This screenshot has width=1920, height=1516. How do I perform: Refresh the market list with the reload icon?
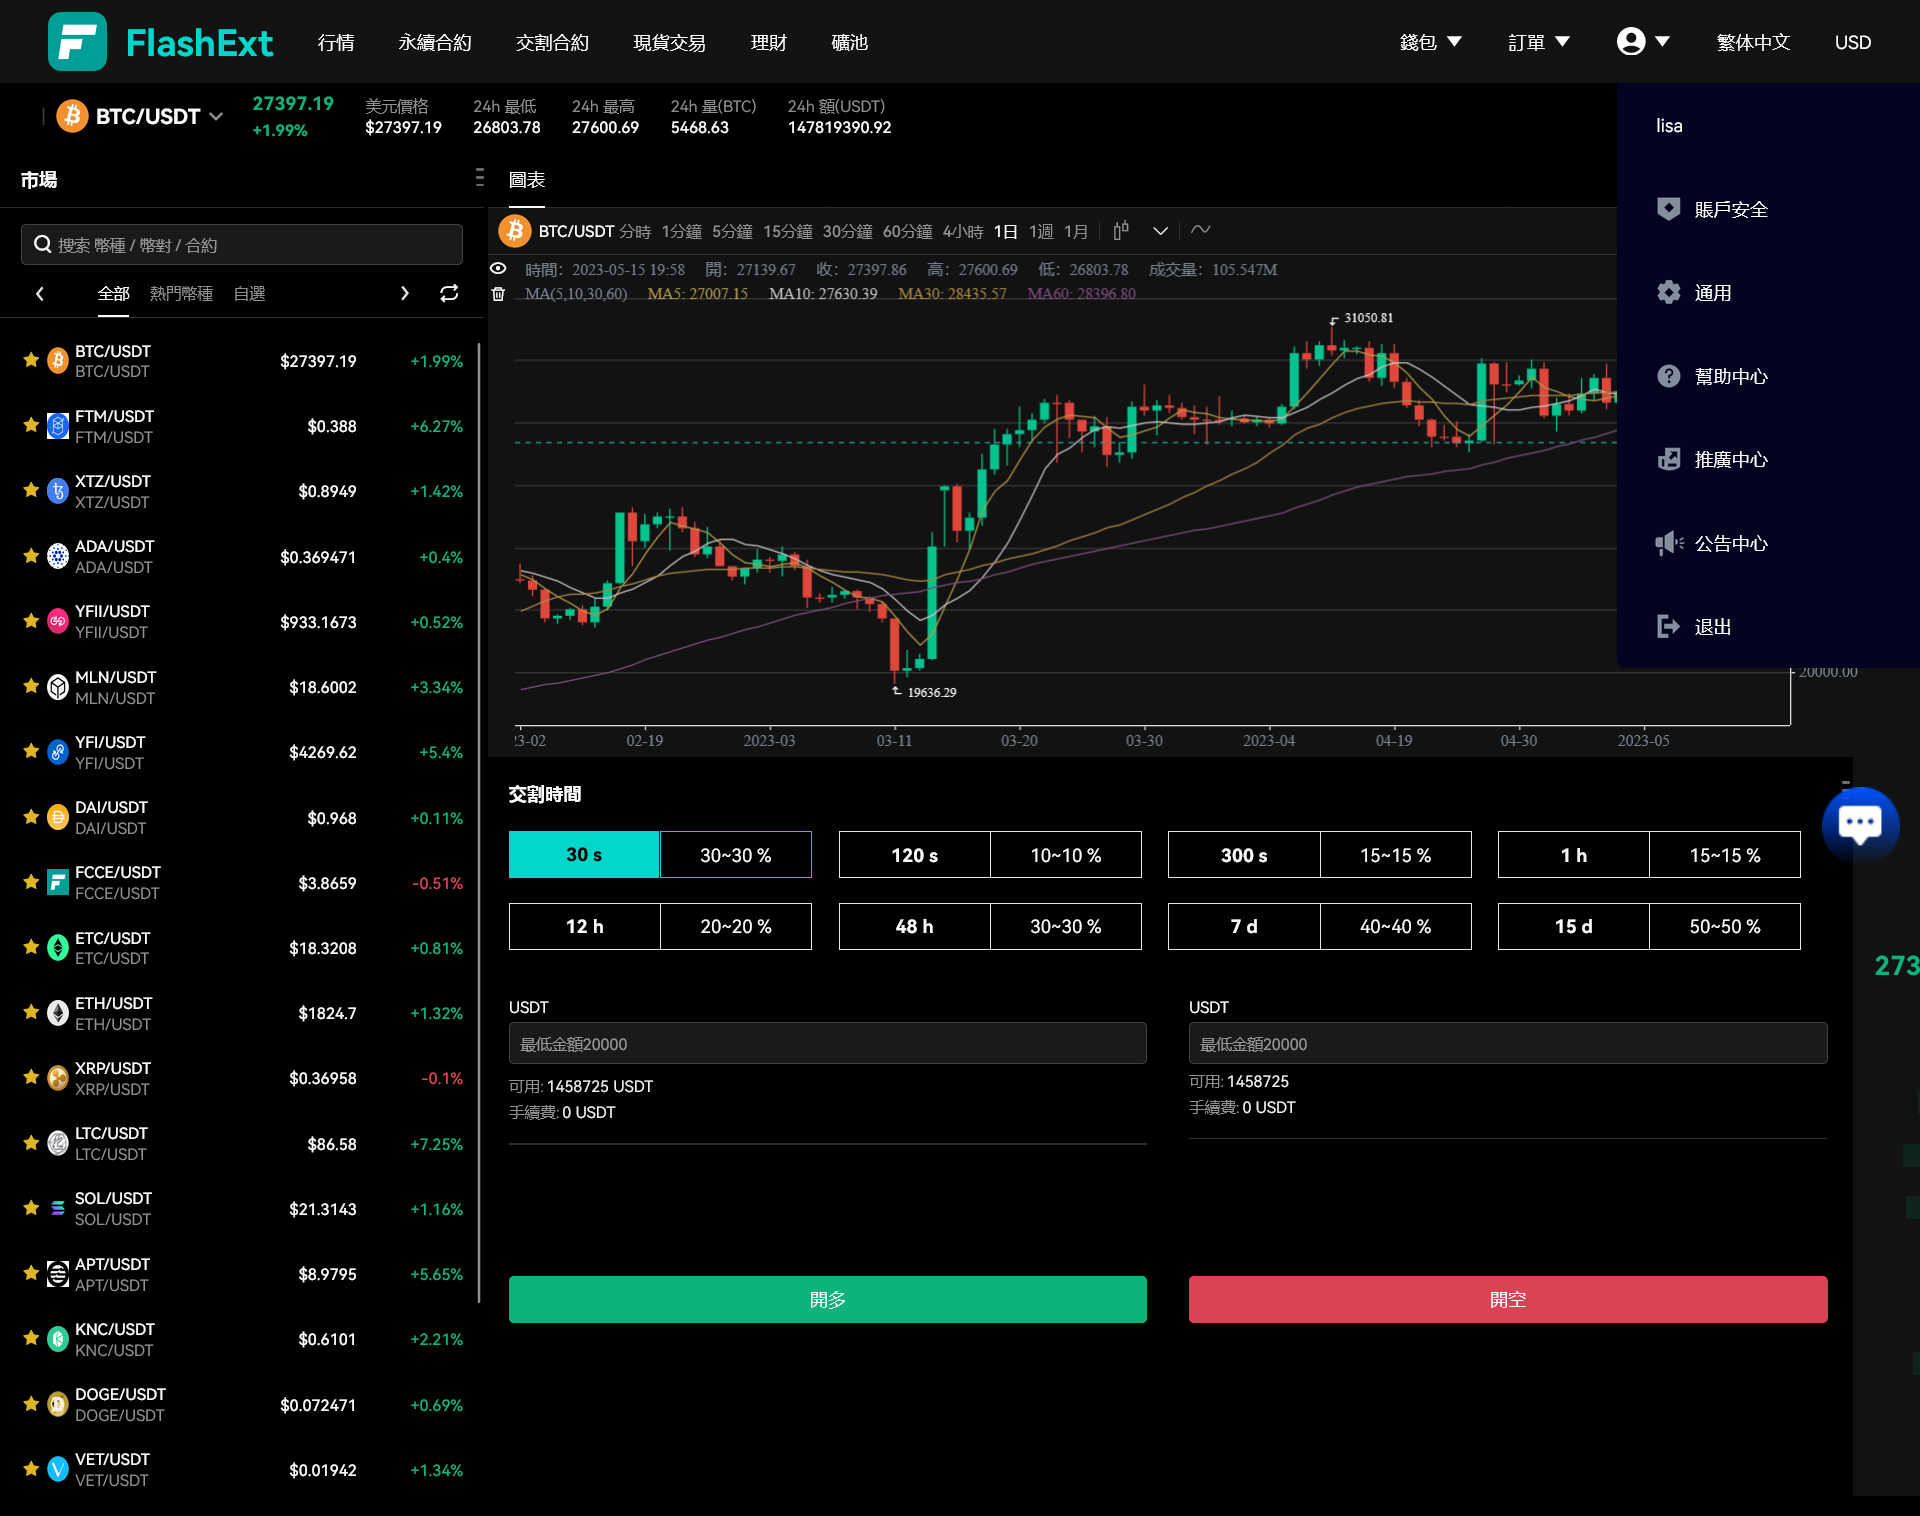(x=449, y=293)
